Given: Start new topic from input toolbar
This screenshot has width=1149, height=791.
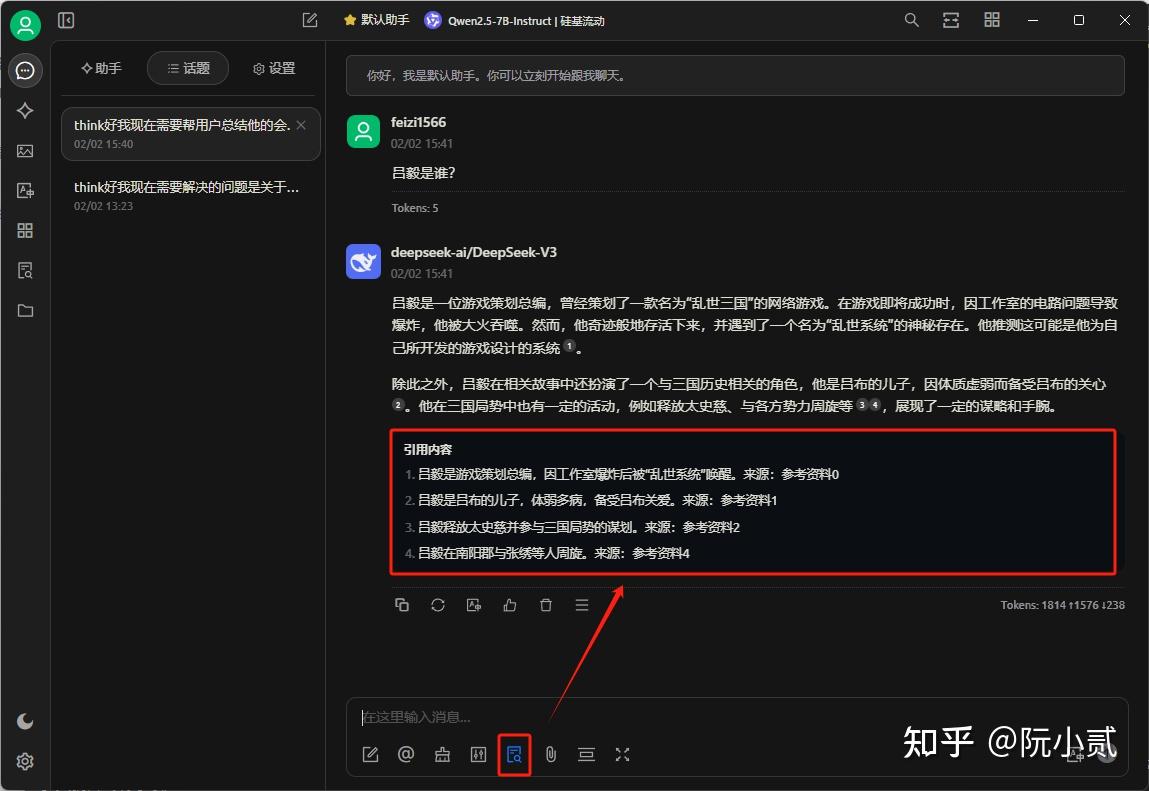Looking at the screenshot, I should [371, 754].
